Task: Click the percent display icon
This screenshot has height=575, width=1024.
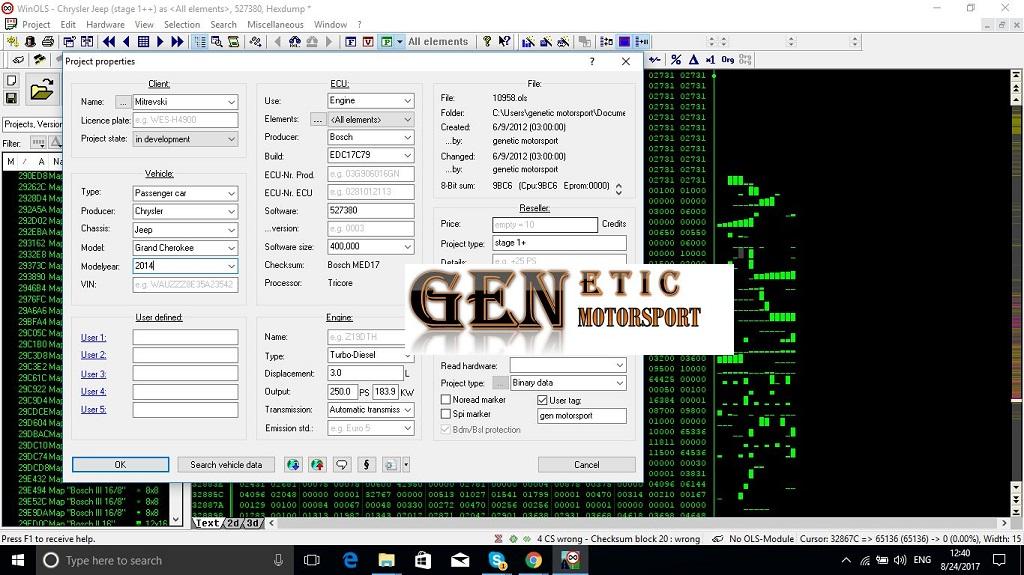Action: [676, 60]
